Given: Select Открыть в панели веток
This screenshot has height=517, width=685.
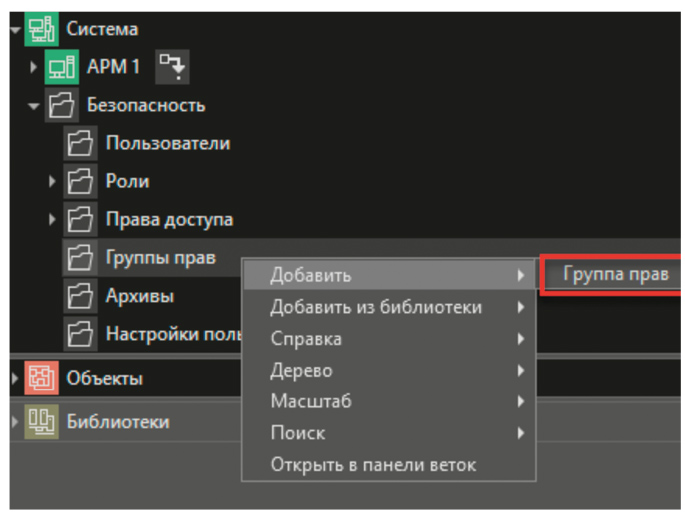Looking at the screenshot, I should (x=372, y=465).
